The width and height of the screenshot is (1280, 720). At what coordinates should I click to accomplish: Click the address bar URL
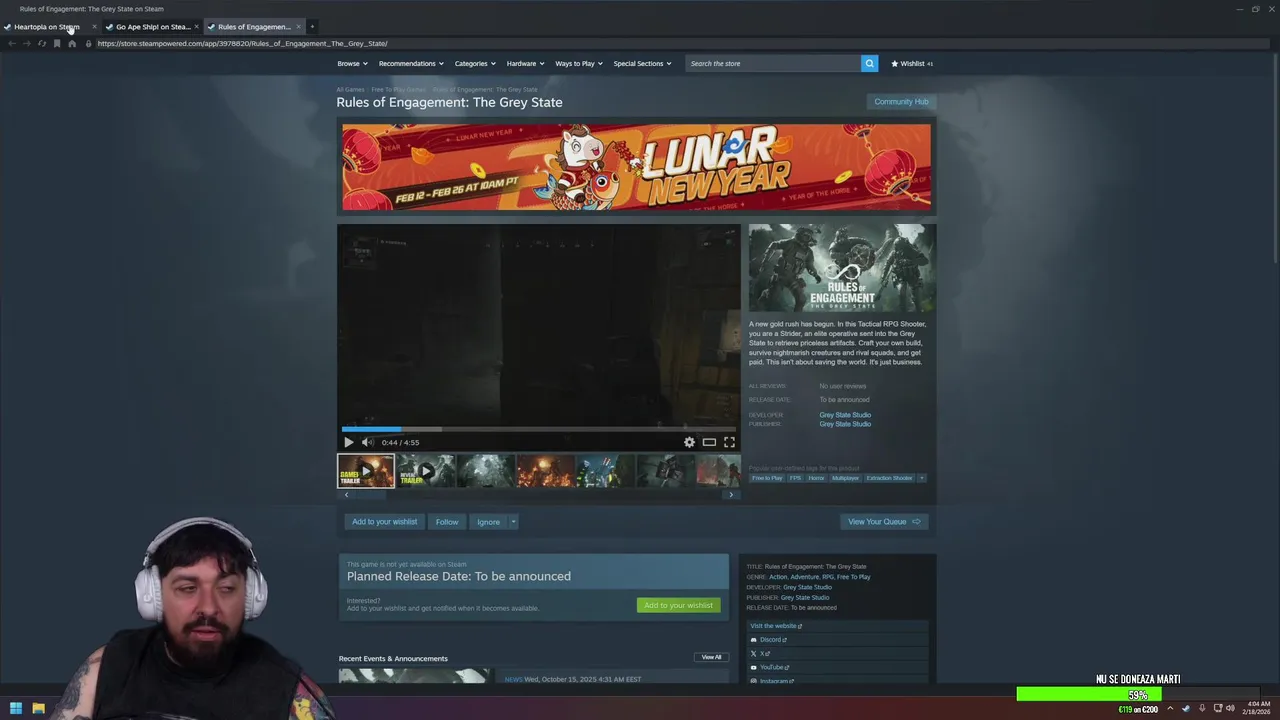pos(242,44)
